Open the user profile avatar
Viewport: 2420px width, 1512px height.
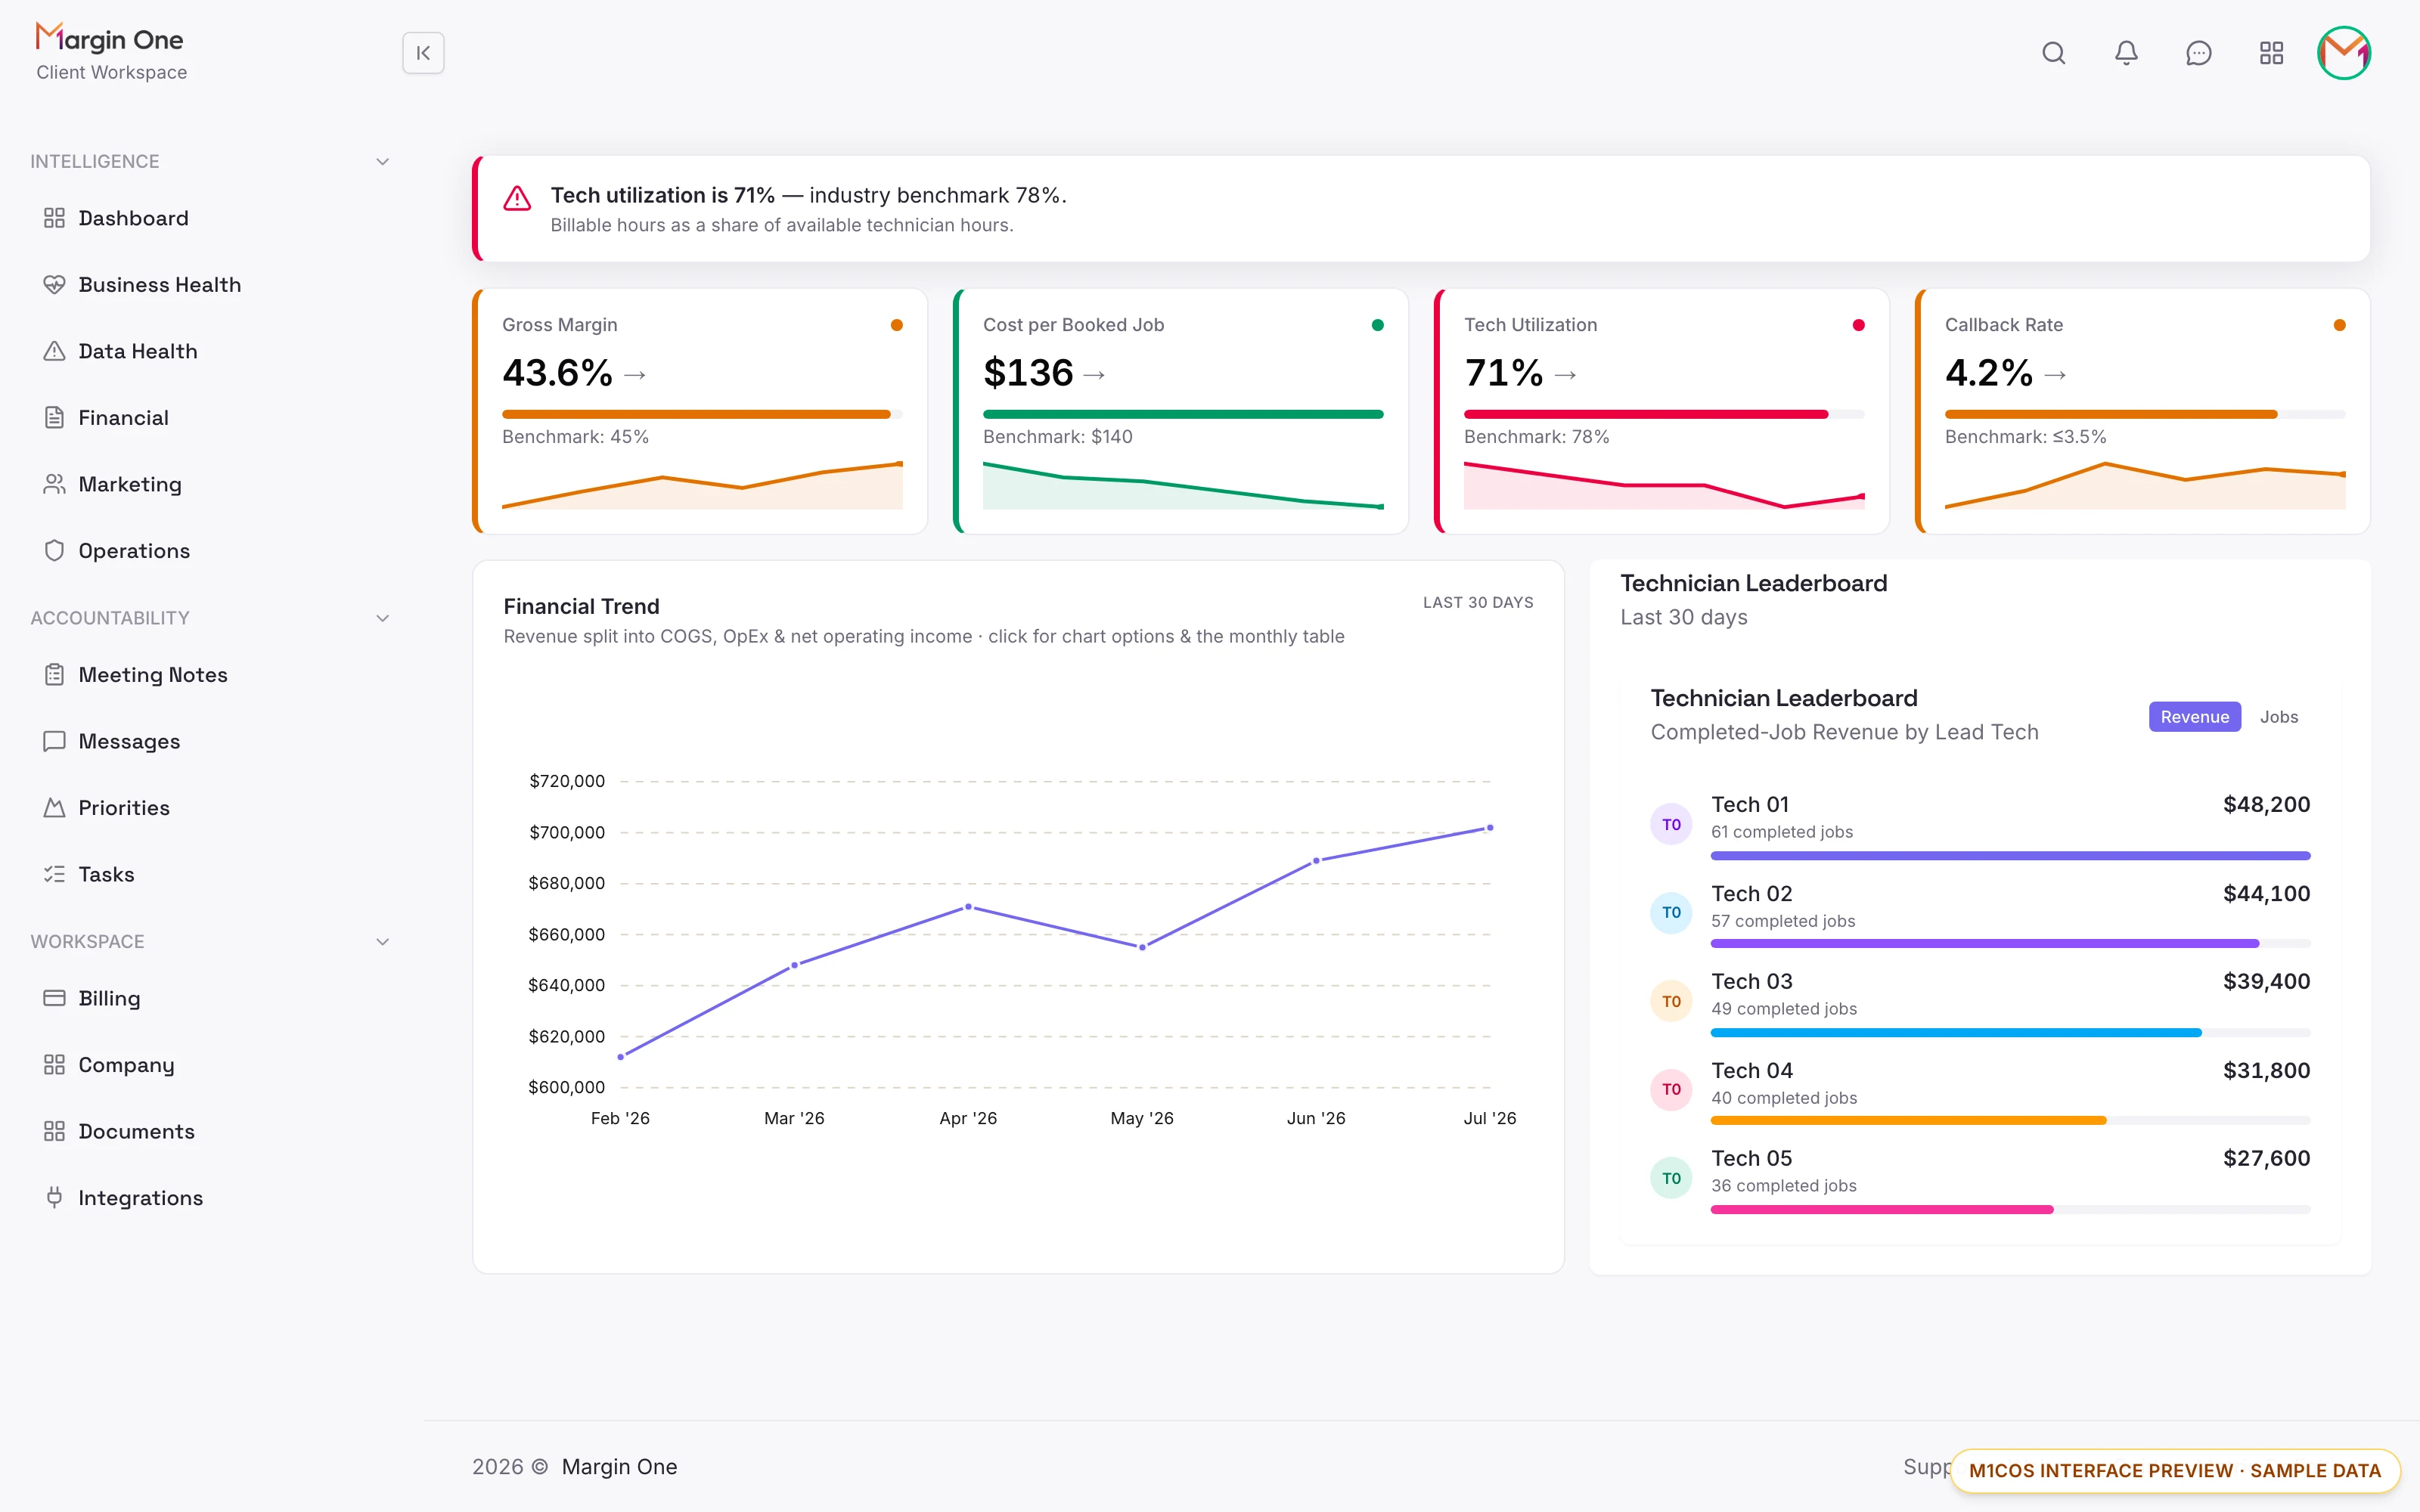[2343, 53]
